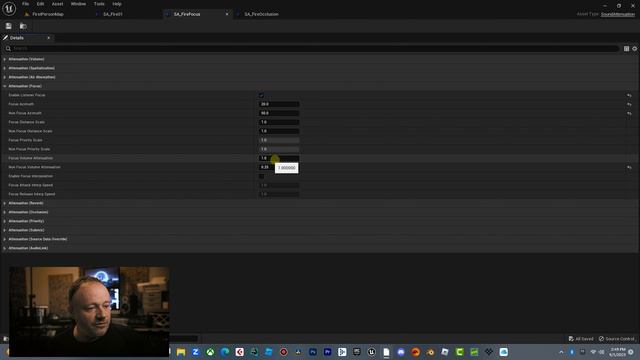
Task: Click the Focus Distance Scale value field
Action: pos(279,122)
